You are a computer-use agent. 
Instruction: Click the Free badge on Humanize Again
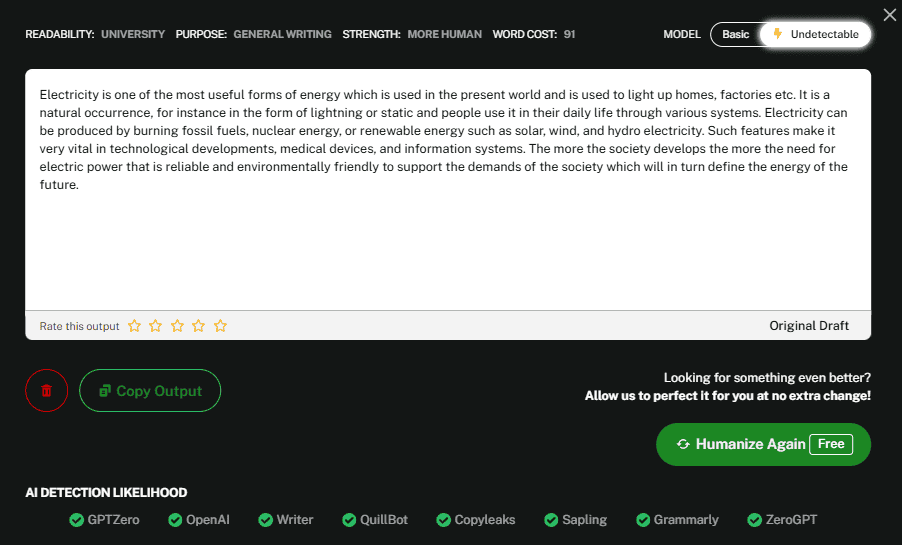pos(831,444)
